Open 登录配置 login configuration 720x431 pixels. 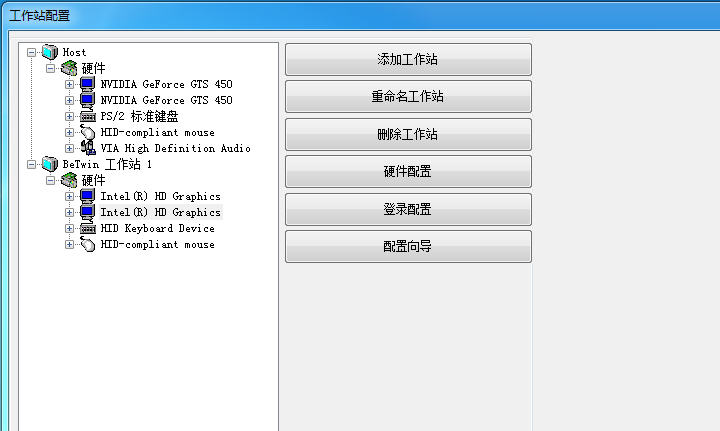pyautogui.click(x=408, y=209)
